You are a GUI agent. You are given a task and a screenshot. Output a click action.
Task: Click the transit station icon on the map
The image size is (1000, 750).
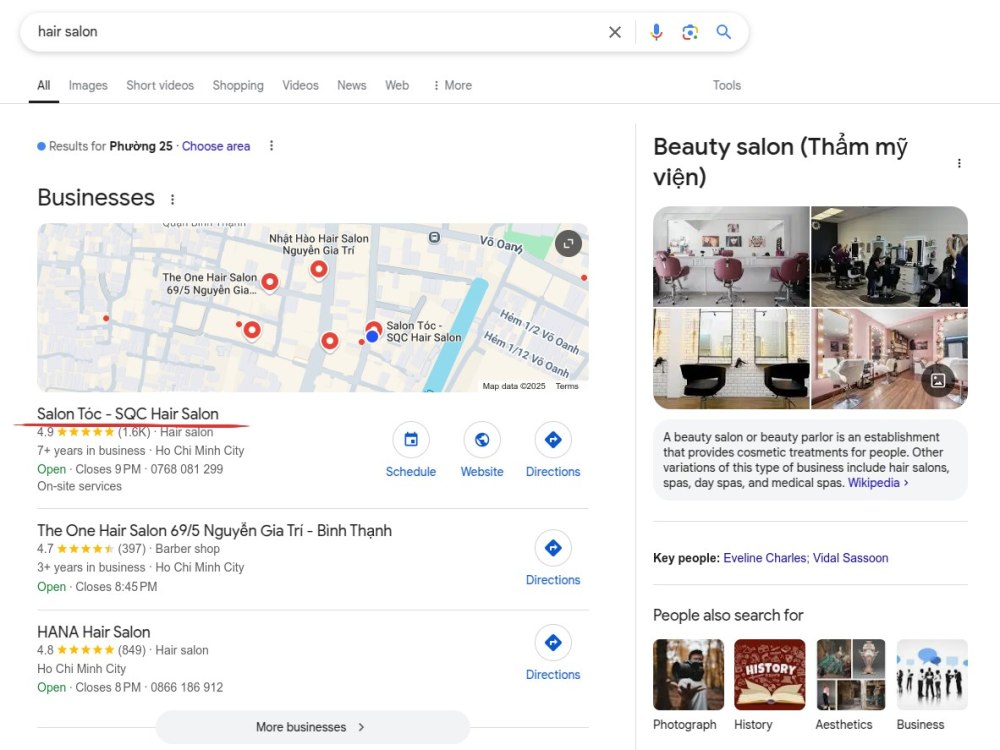point(434,237)
